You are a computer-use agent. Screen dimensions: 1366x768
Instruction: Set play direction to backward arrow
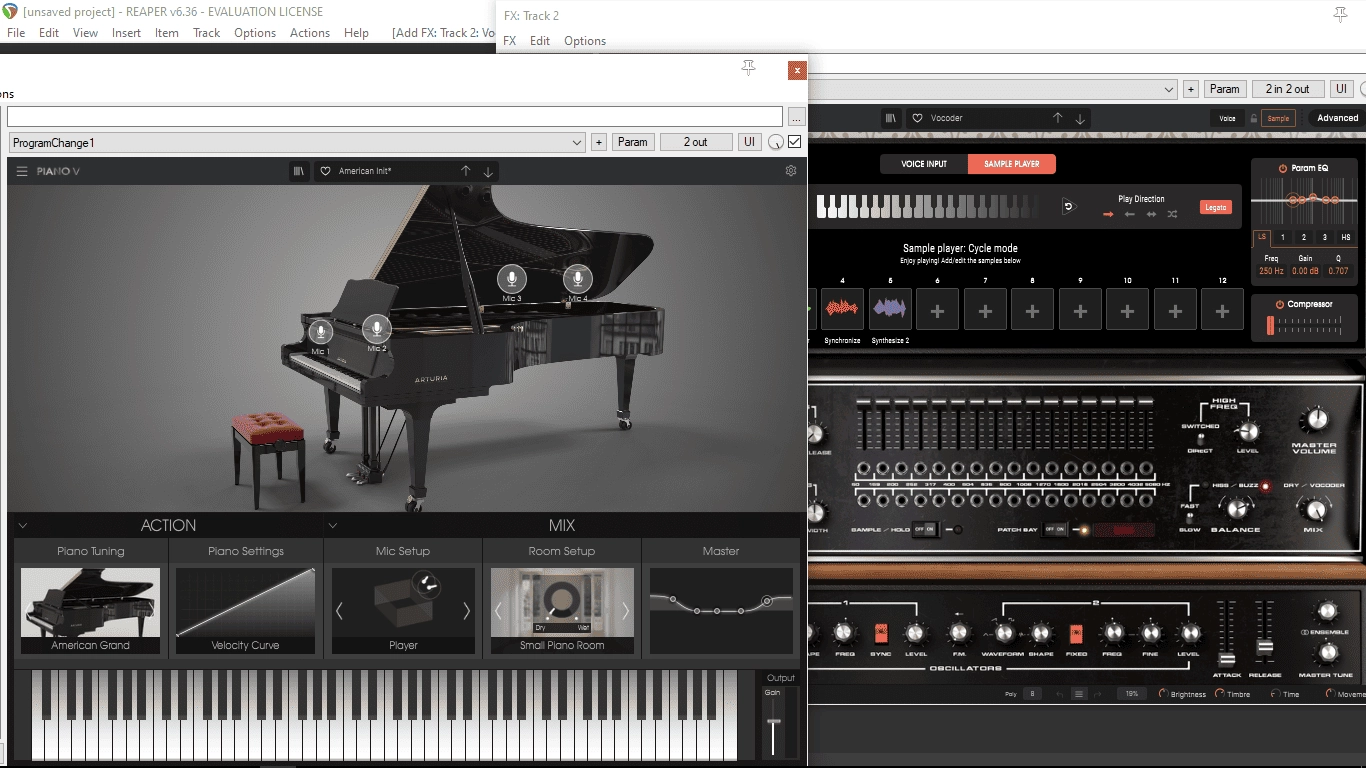tap(1129, 214)
